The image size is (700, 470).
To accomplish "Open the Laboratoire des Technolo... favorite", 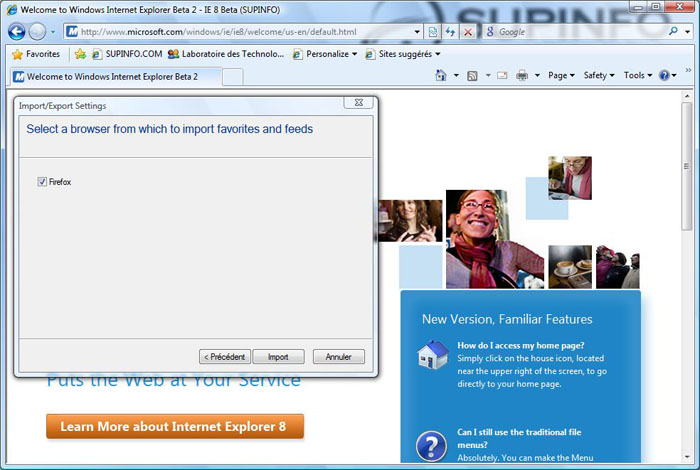I will coord(226,54).
